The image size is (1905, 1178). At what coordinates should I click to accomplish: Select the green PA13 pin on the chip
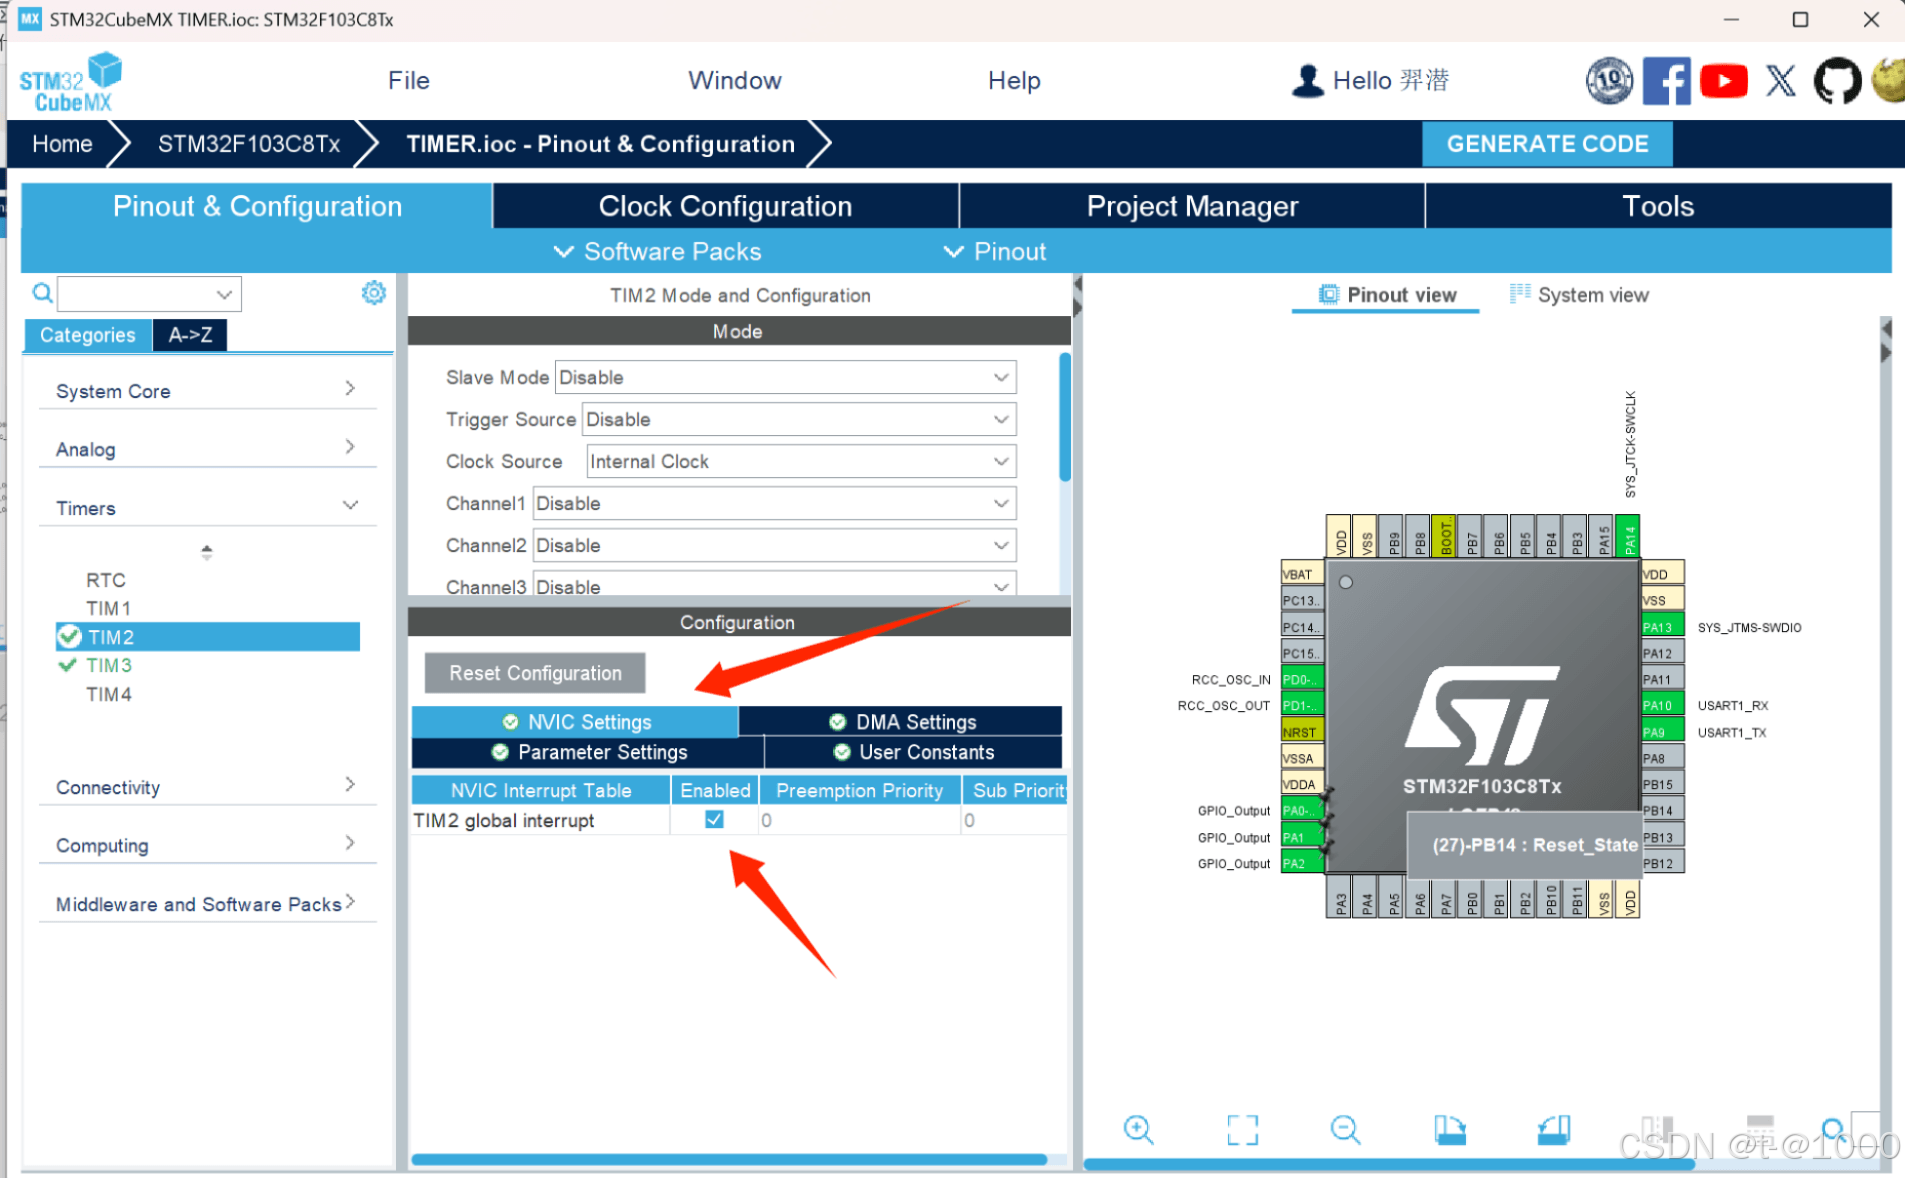tap(1662, 627)
